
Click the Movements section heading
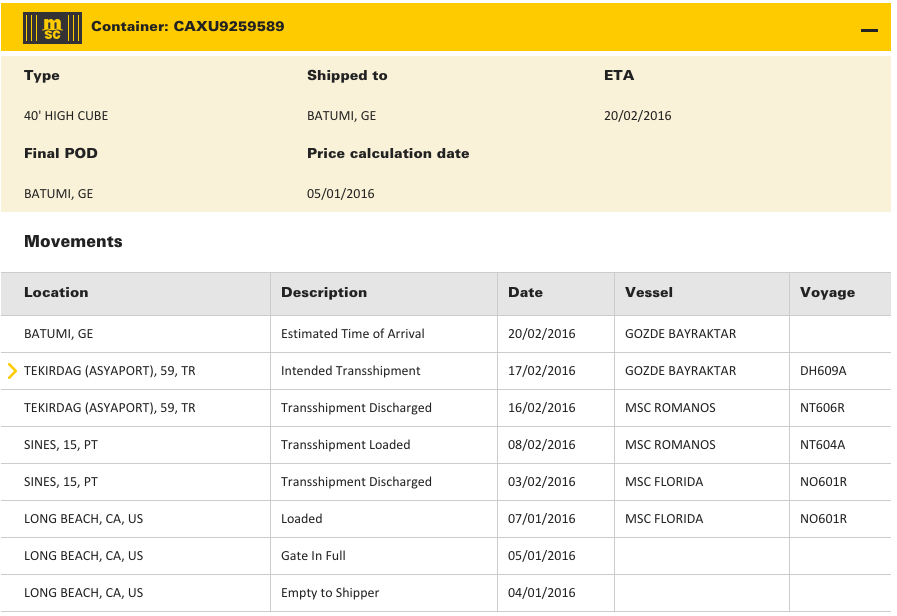coord(73,242)
